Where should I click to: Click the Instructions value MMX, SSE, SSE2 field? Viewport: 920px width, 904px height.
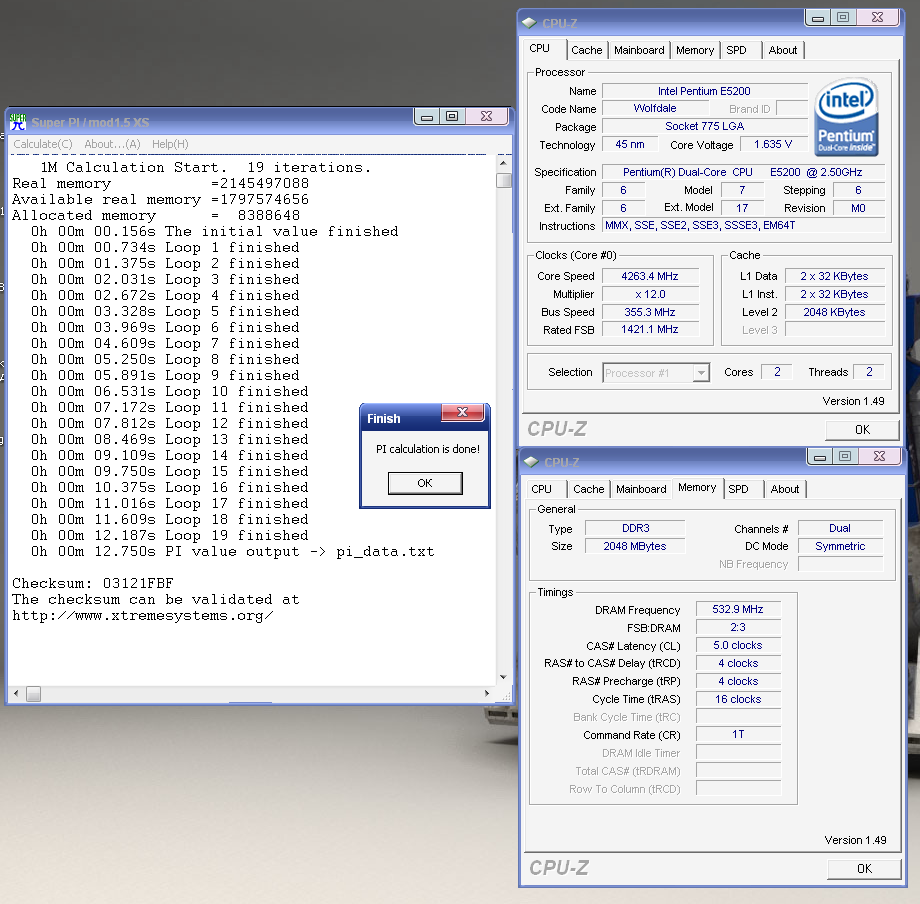(x=743, y=226)
